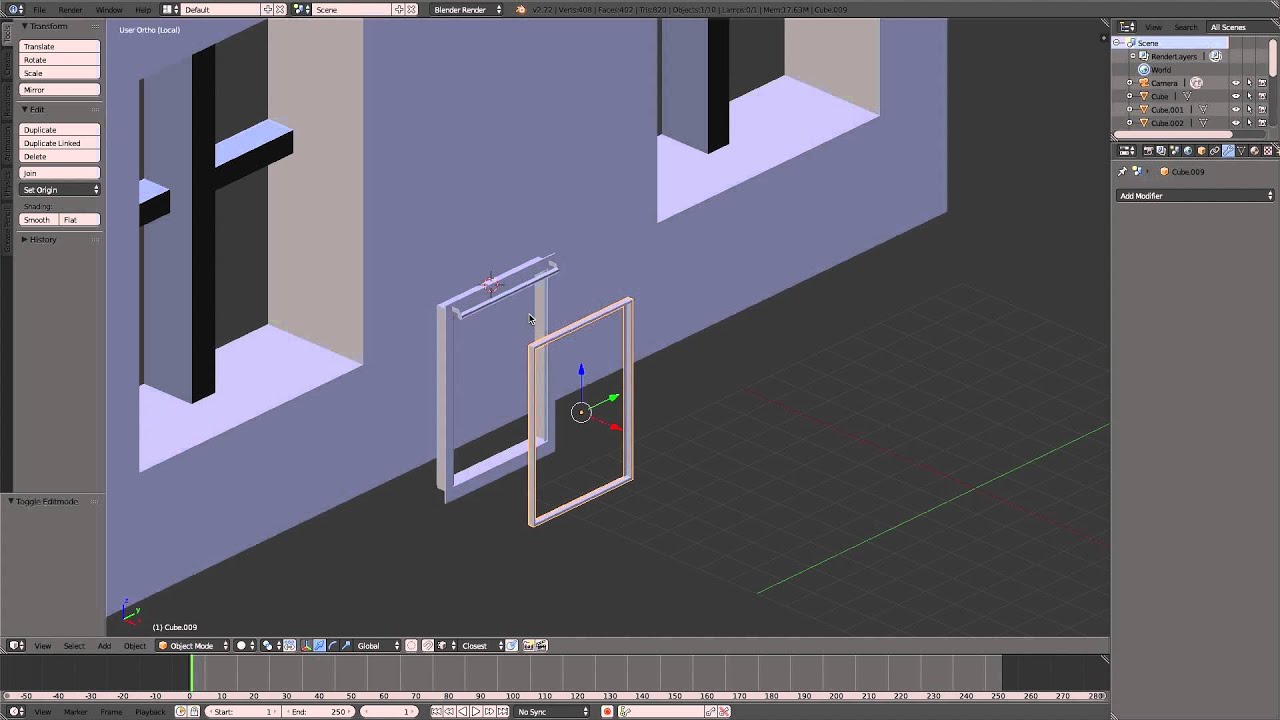Open the Set Origin dropdown
The height and width of the screenshot is (720, 1280).
click(x=60, y=190)
